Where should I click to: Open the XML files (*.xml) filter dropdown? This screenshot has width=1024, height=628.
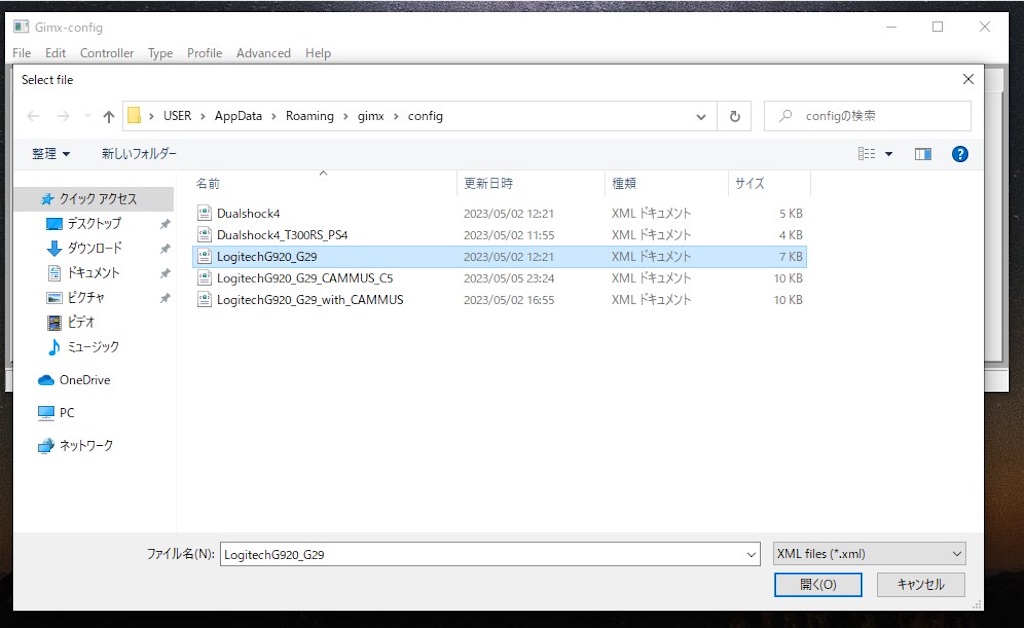869,554
